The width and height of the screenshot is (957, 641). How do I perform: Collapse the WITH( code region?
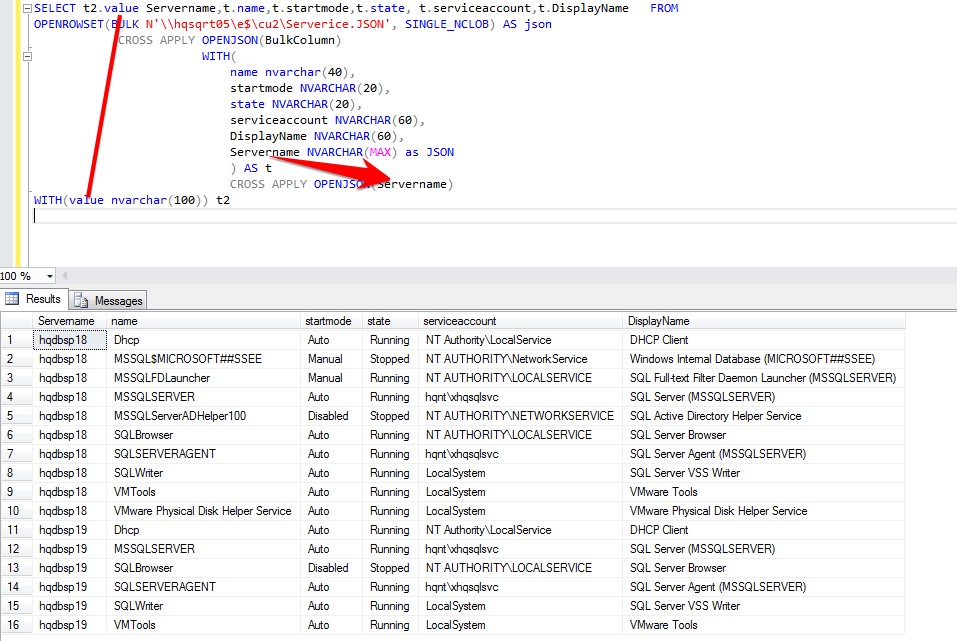coord(27,56)
